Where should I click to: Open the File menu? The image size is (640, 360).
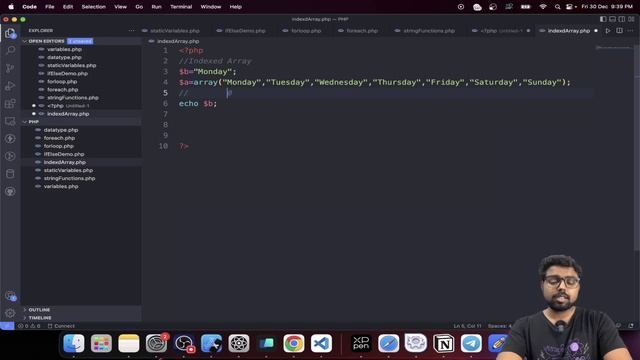point(50,7)
